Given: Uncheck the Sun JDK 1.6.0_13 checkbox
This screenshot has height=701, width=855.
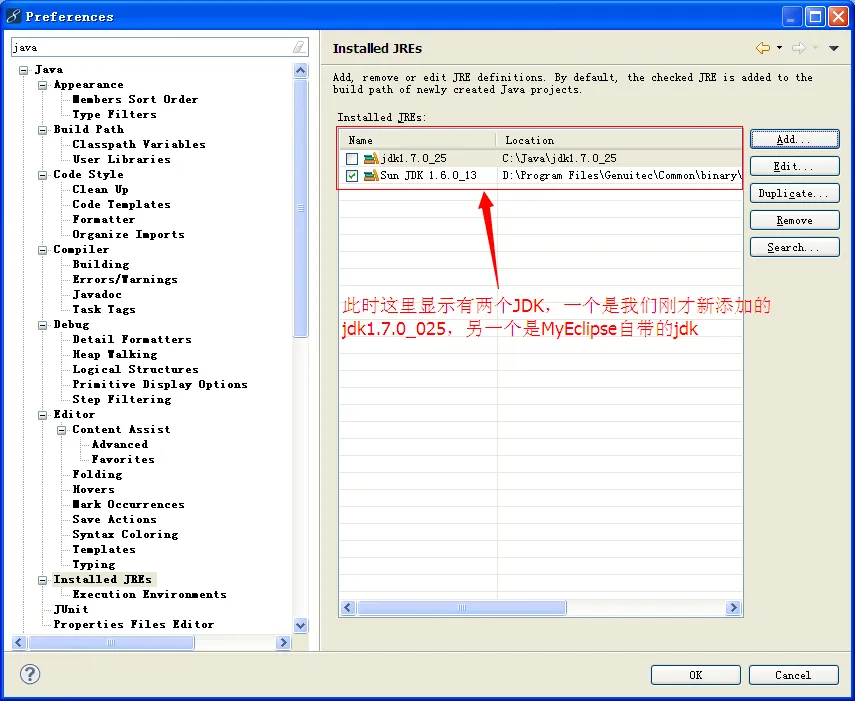Looking at the screenshot, I should [352, 176].
